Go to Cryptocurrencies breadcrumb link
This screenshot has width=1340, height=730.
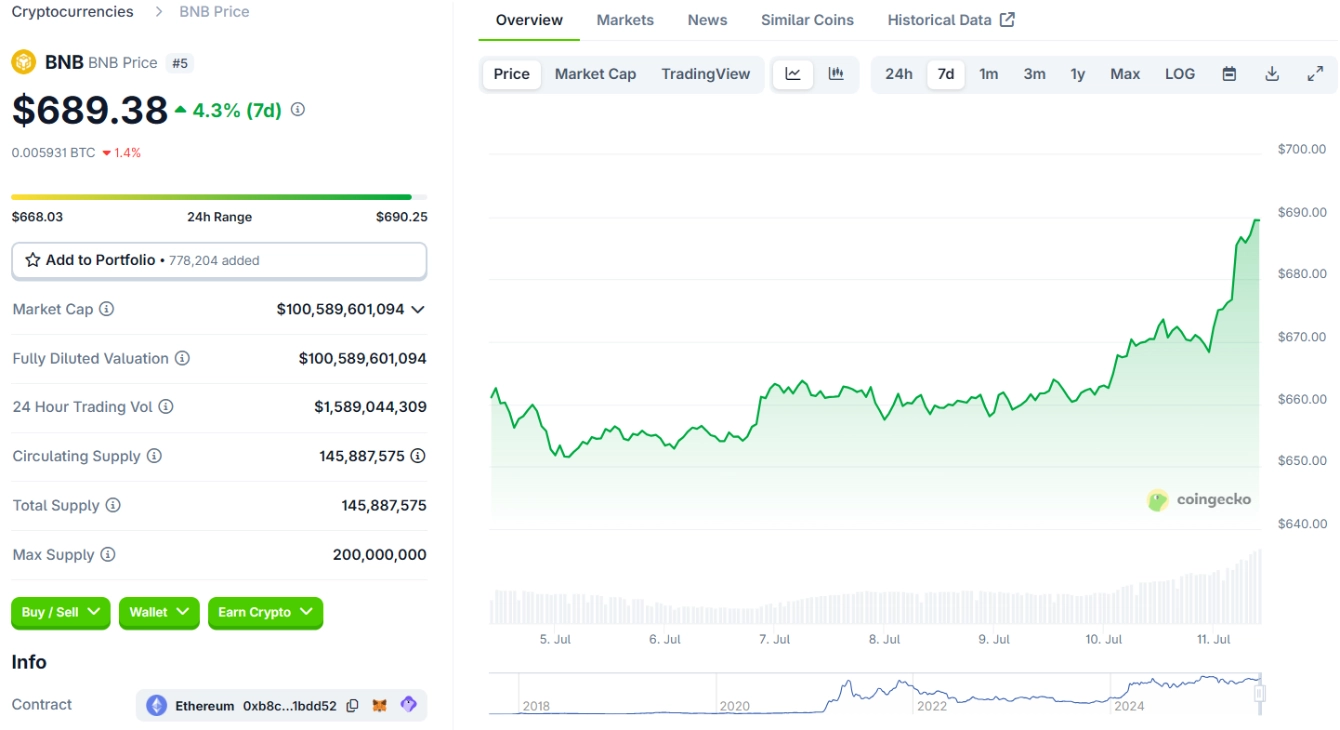pos(72,12)
